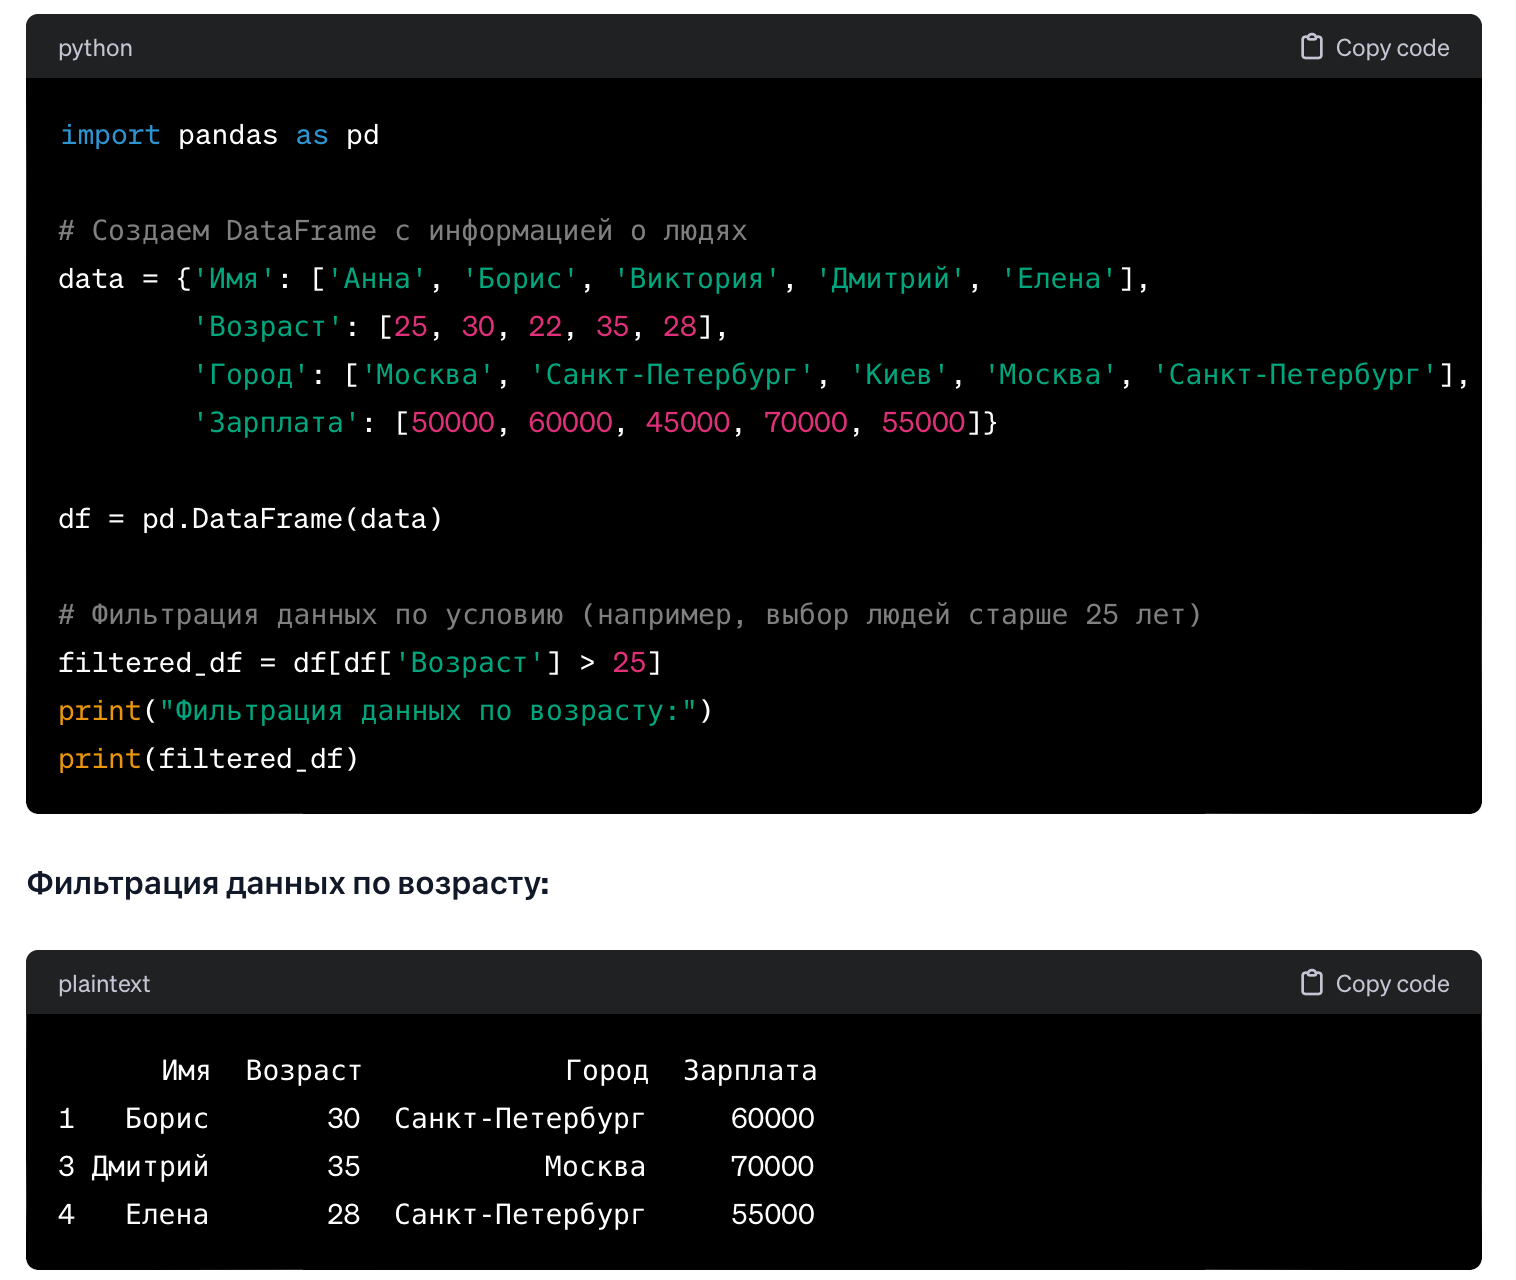This screenshot has width=1516, height=1280.
Task: Click the 'Возраст' key in the data dictionary
Action: pos(267,327)
